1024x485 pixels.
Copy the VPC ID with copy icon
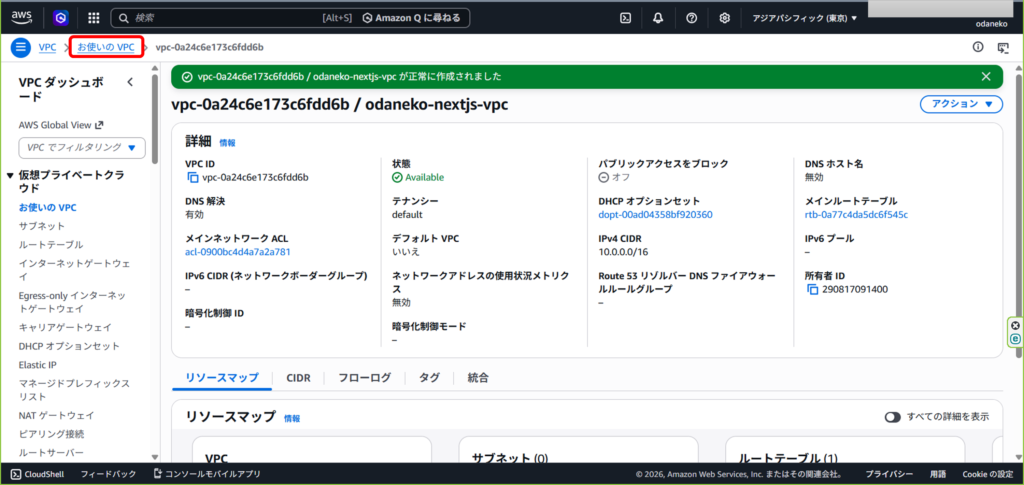pyautogui.click(x=193, y=178)
